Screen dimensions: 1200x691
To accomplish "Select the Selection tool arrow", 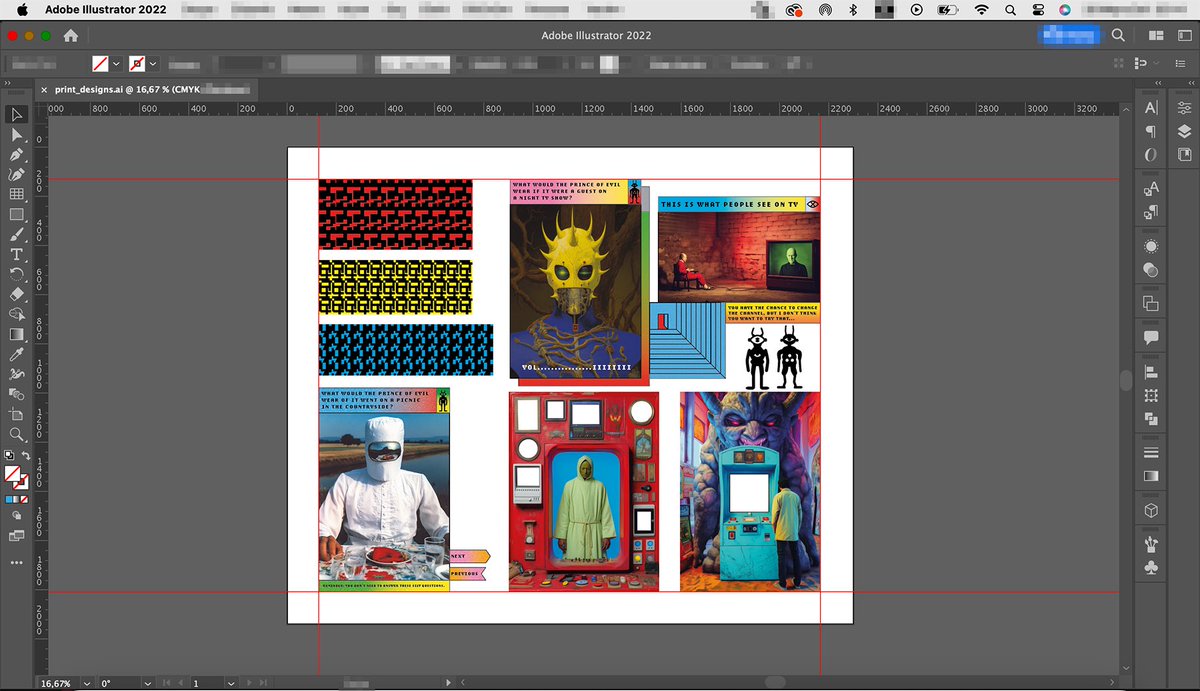I will pos(16,114).
